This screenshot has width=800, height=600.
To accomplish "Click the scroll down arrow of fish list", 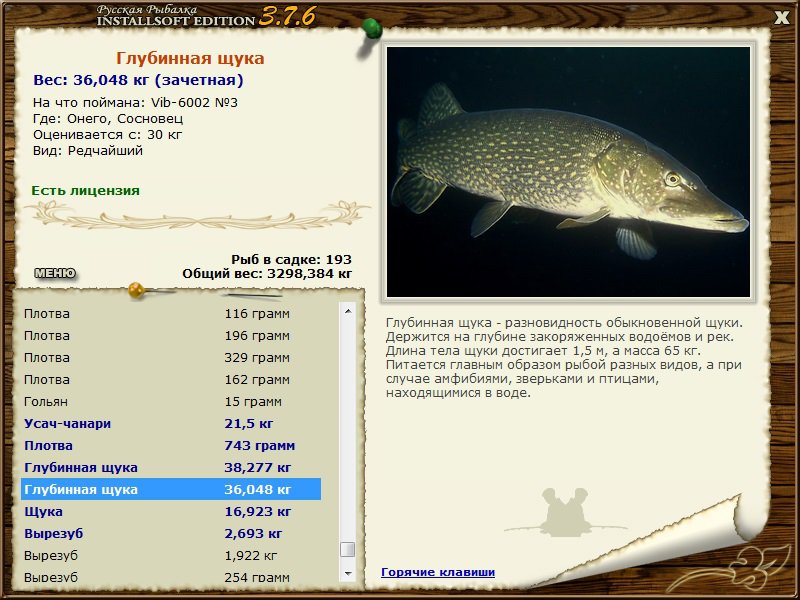I will point(348,573).
